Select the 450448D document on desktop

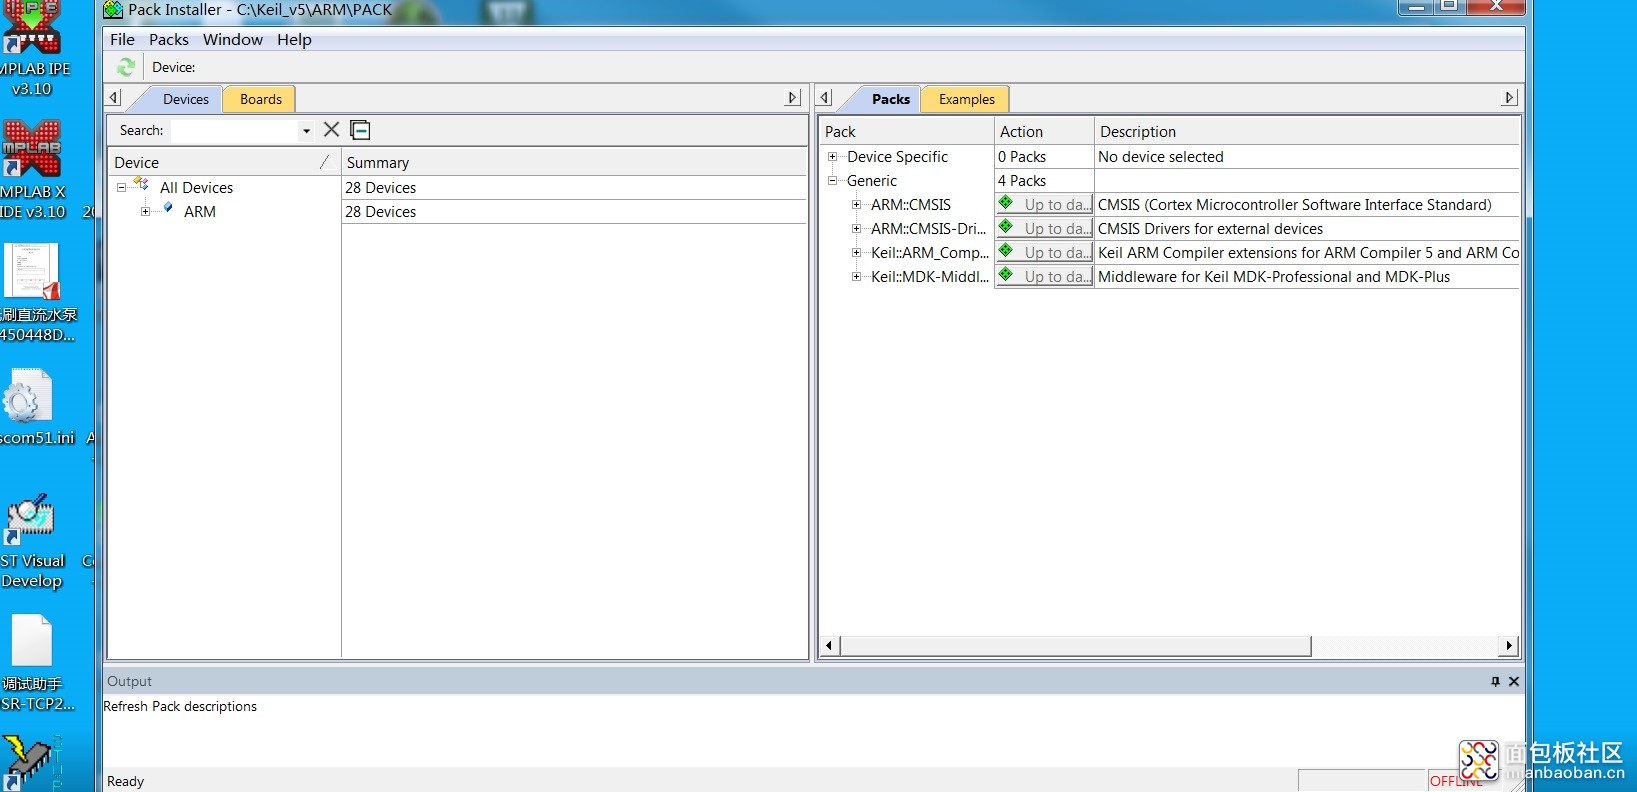click(37, 293)
